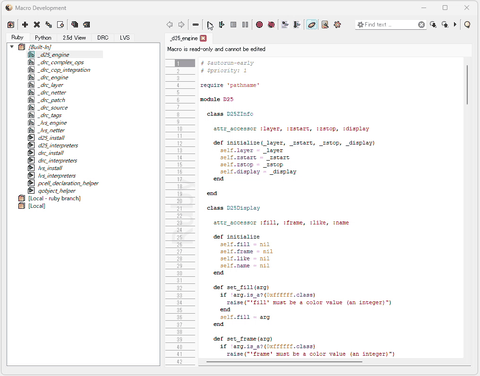The height and width of the screenshot is (376, 480).
Task: Open the object browser icon
Action: click(325, 25)
